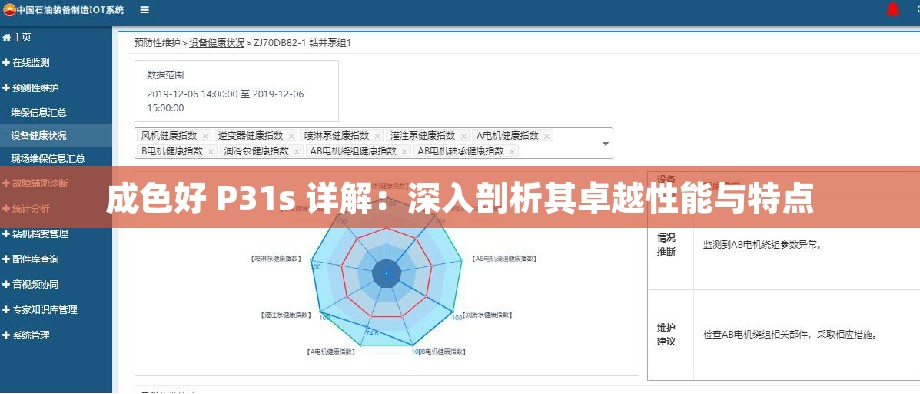920x394 pixels.
Task: Click the ZJ70DB82-1 钻井泵组1 breadcrumb text
Action: tap(302, 43)
